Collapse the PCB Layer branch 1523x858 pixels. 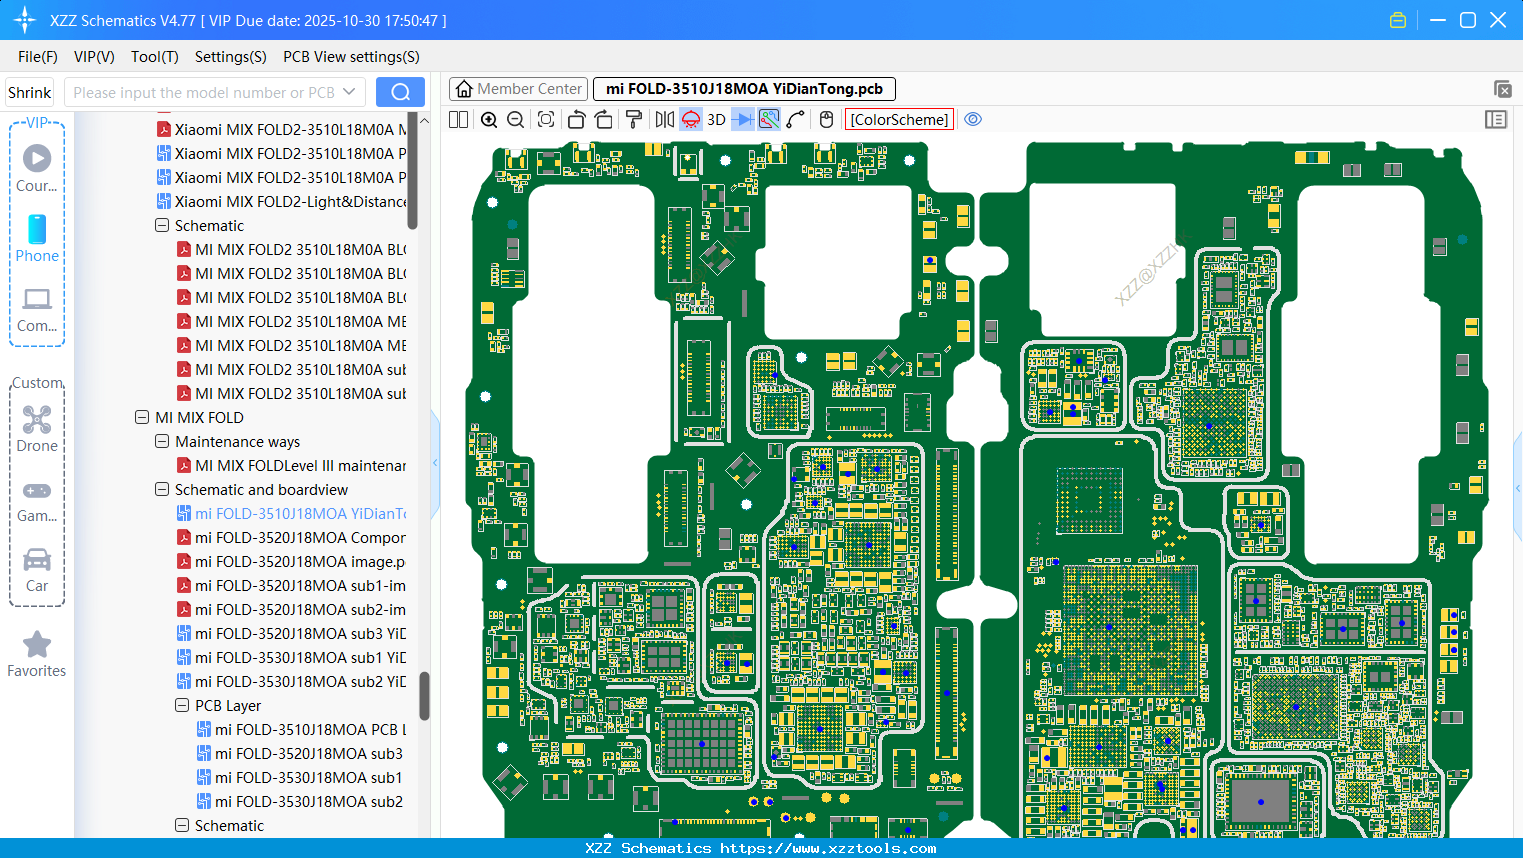(181, 705)
